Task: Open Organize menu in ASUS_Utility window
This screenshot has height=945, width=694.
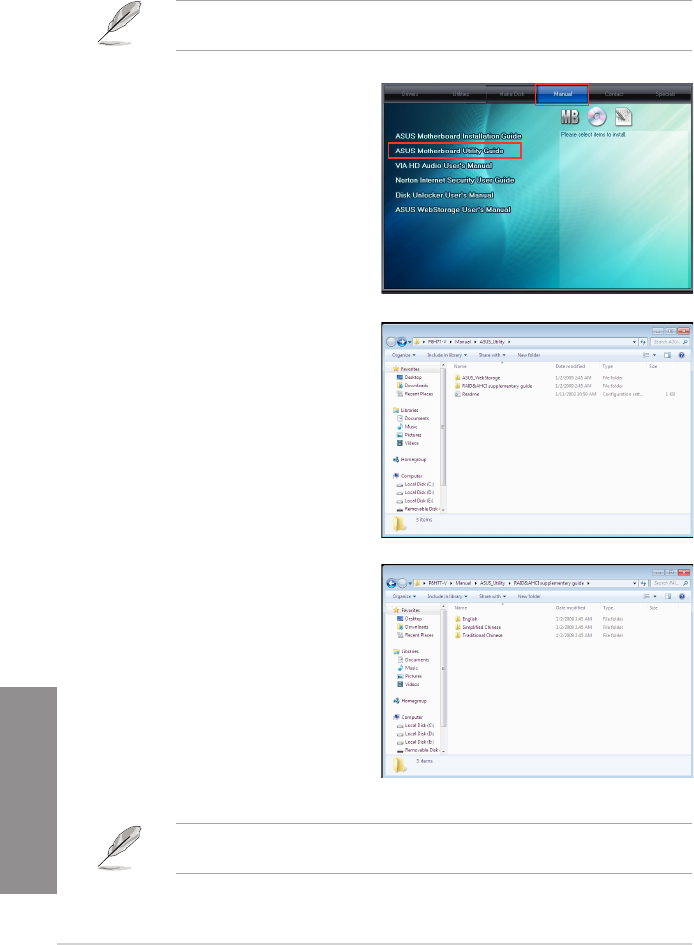Action: (x=404, y=355)
